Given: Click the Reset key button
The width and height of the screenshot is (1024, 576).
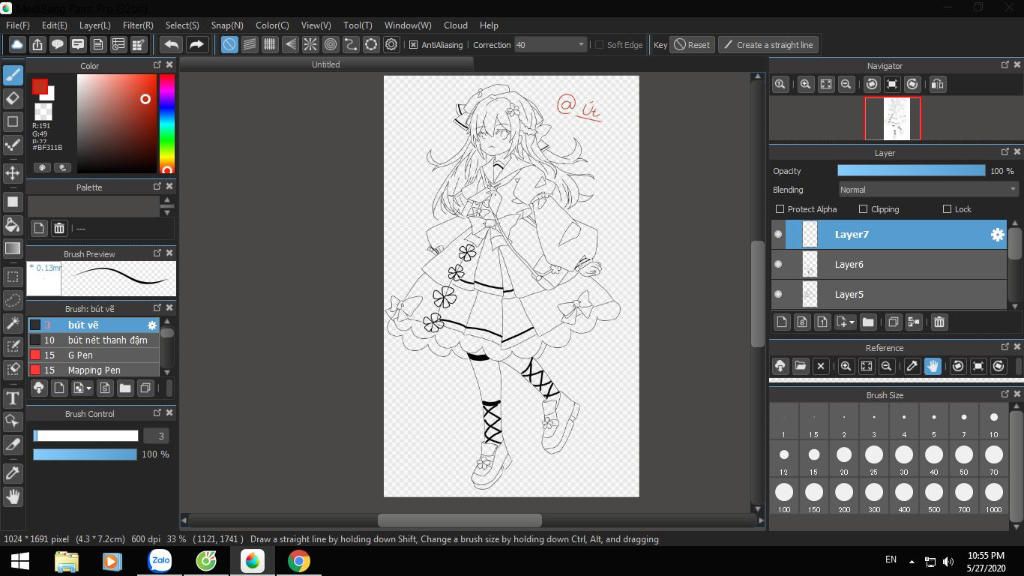Looking at the screenshot, I should tap(692, 44).
